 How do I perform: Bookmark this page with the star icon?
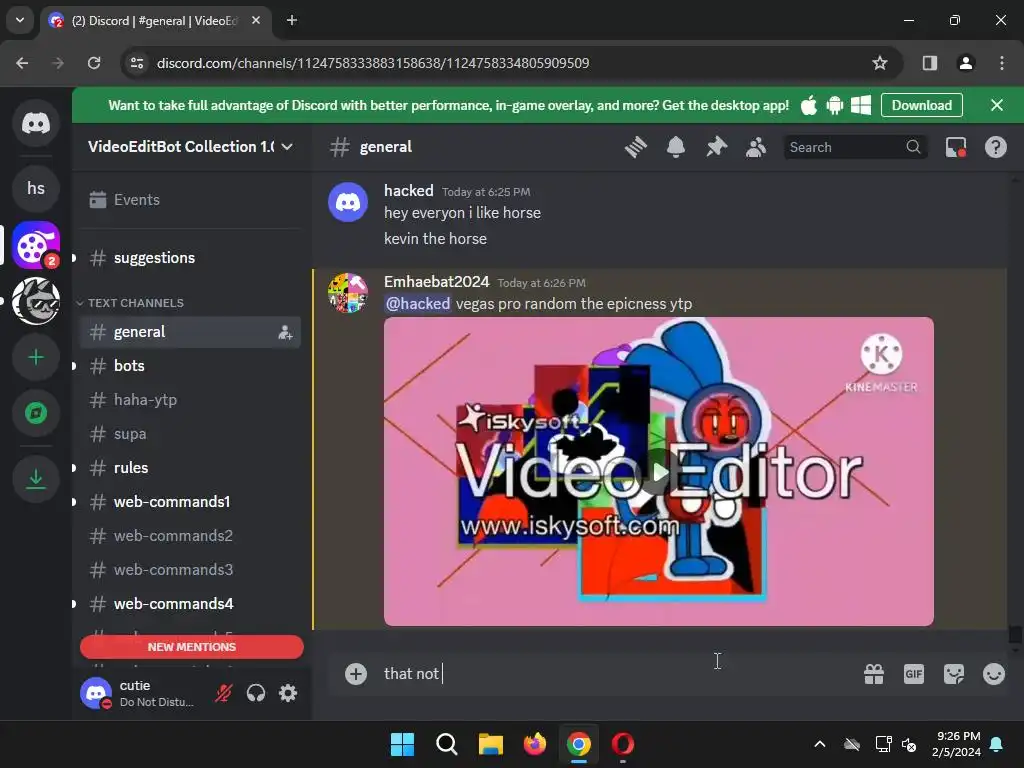pyautogui.click(x=880, y=63)
